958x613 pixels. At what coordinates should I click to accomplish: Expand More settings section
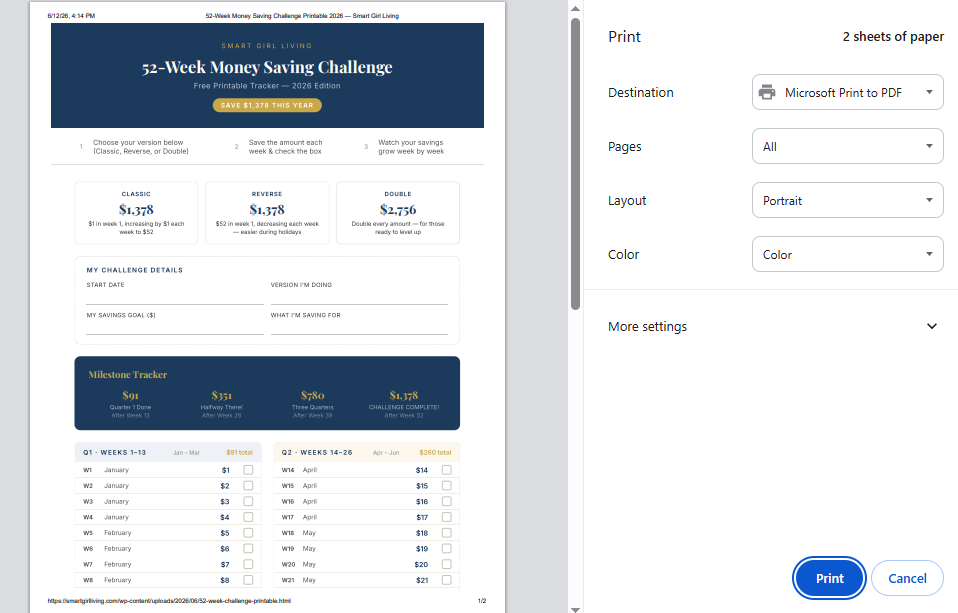coord(772,326)
